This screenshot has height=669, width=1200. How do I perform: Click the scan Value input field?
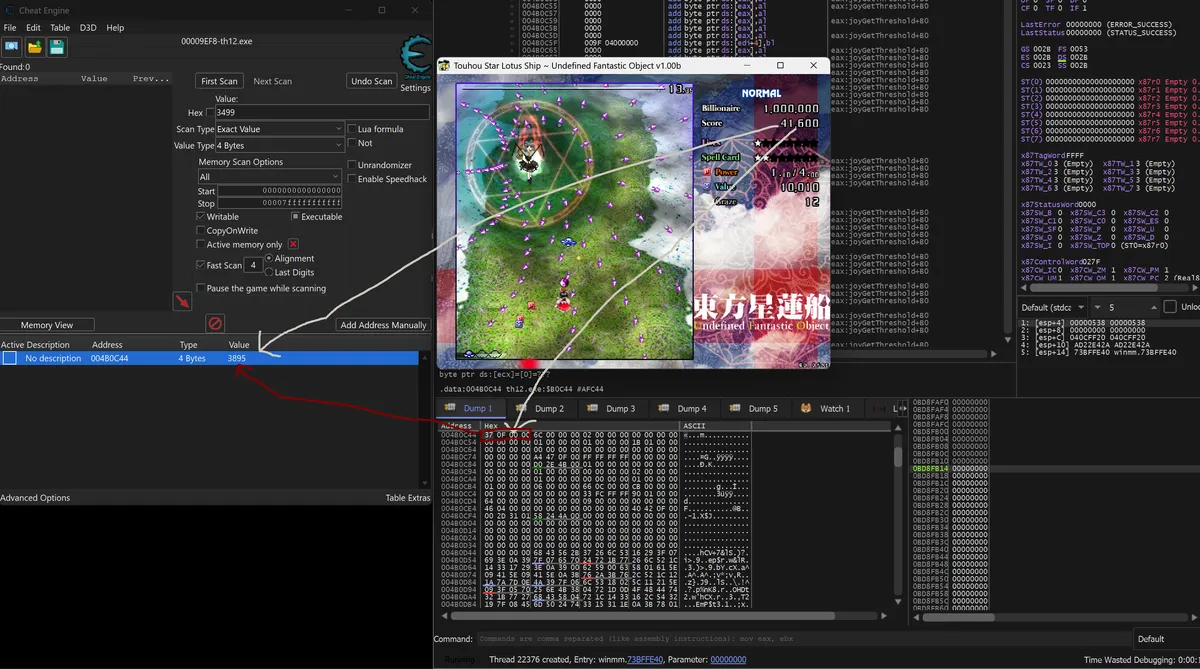click(322, 113)
